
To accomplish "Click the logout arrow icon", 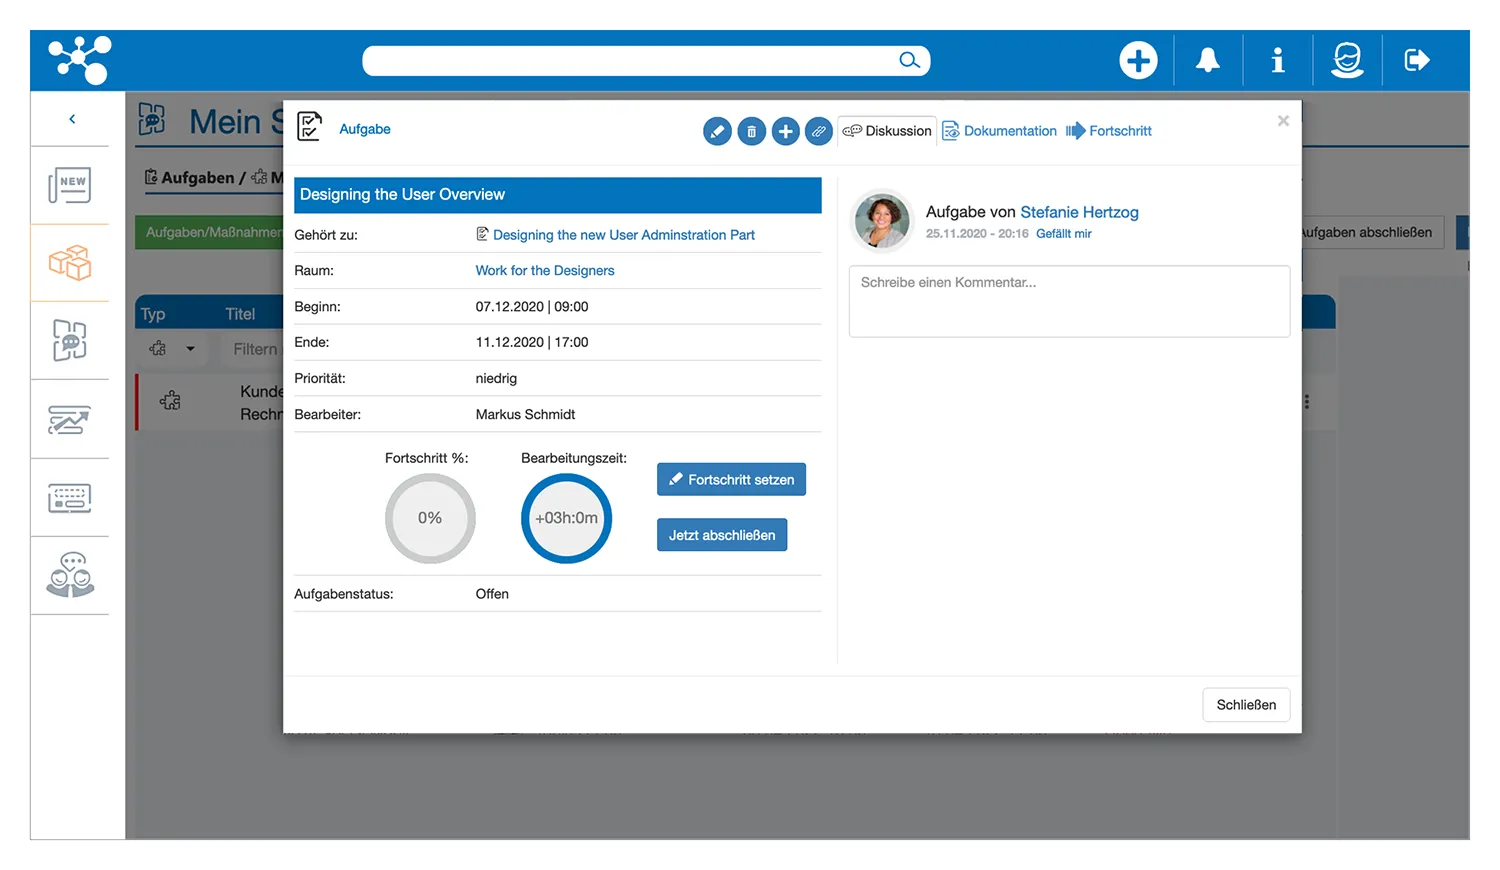I will point(1417,60).
